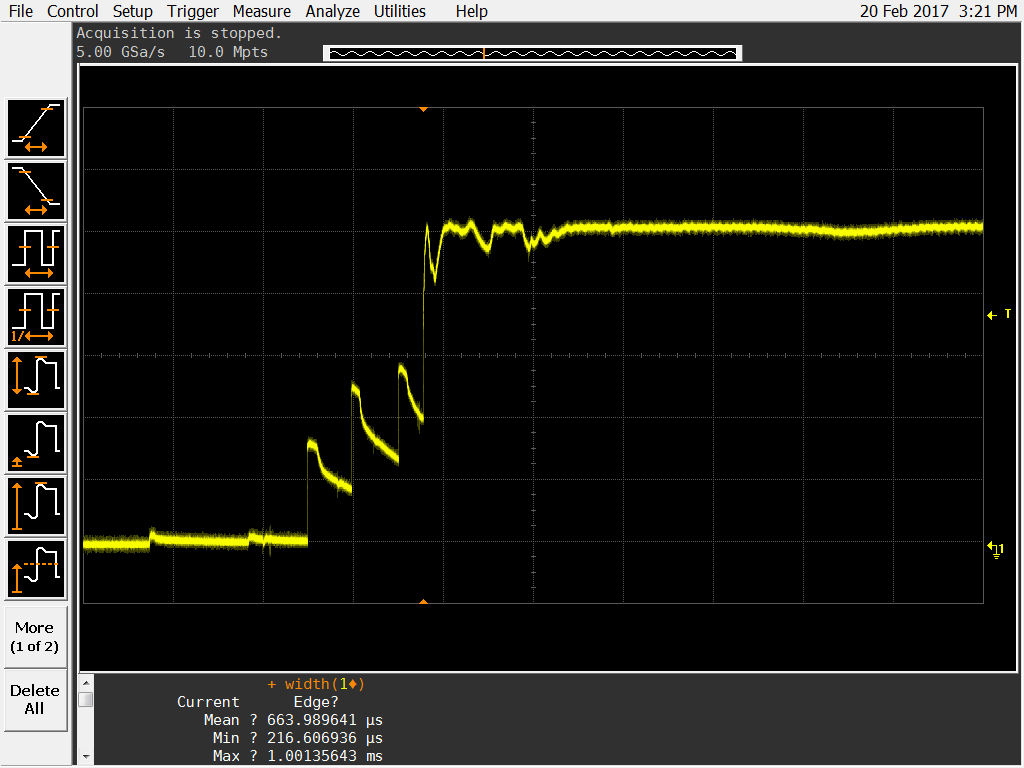
Task: Open the Analyze menu
Action: click(x=332, y=11)
